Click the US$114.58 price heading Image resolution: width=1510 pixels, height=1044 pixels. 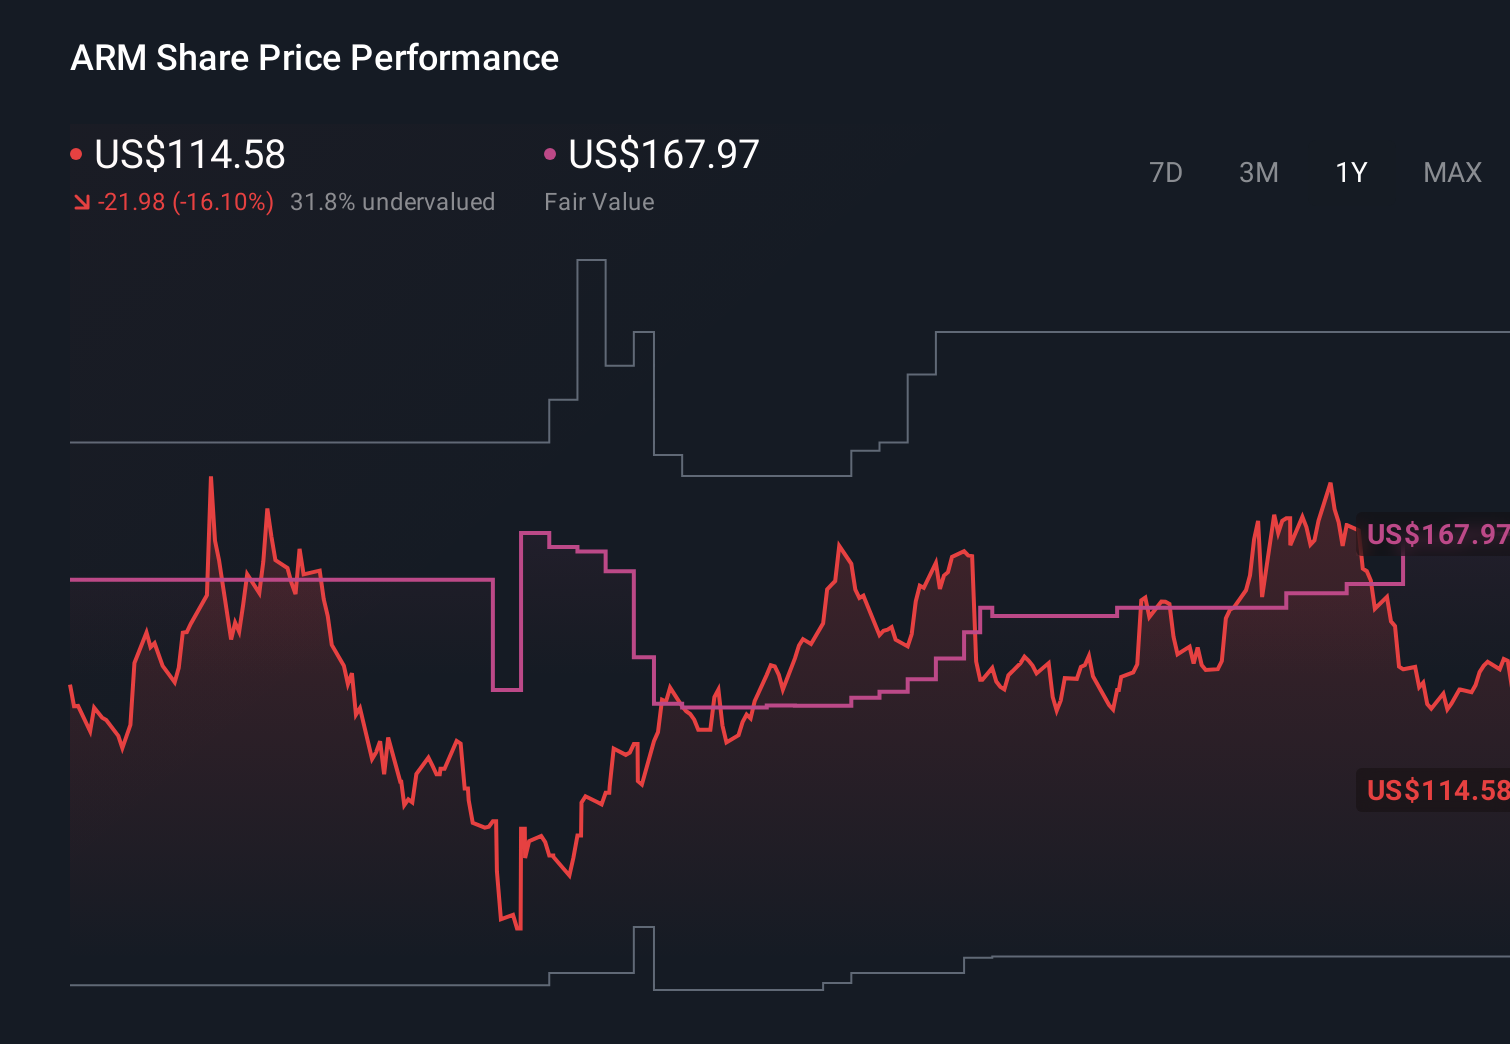click(190, 155)
